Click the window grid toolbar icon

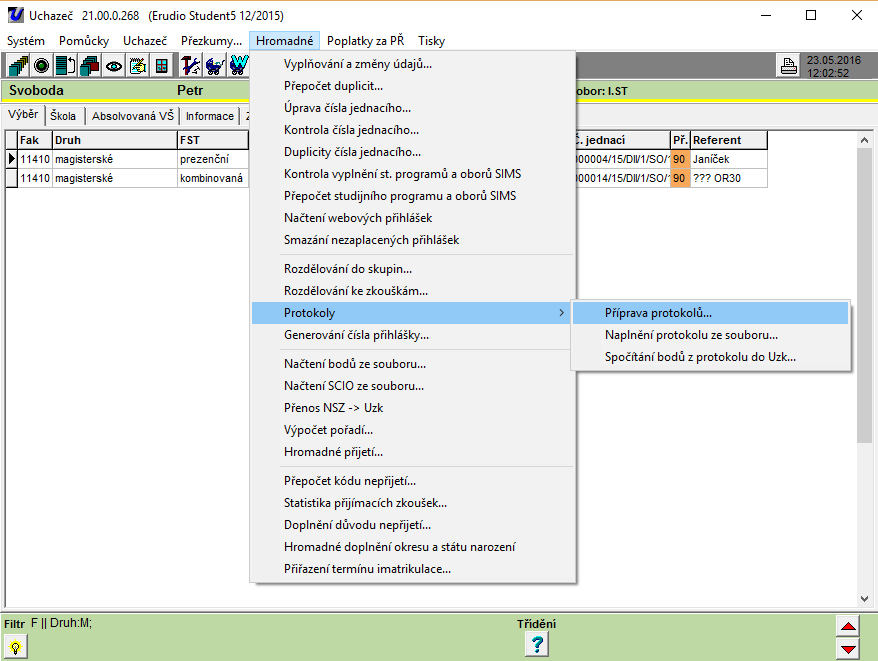[162, 66]
